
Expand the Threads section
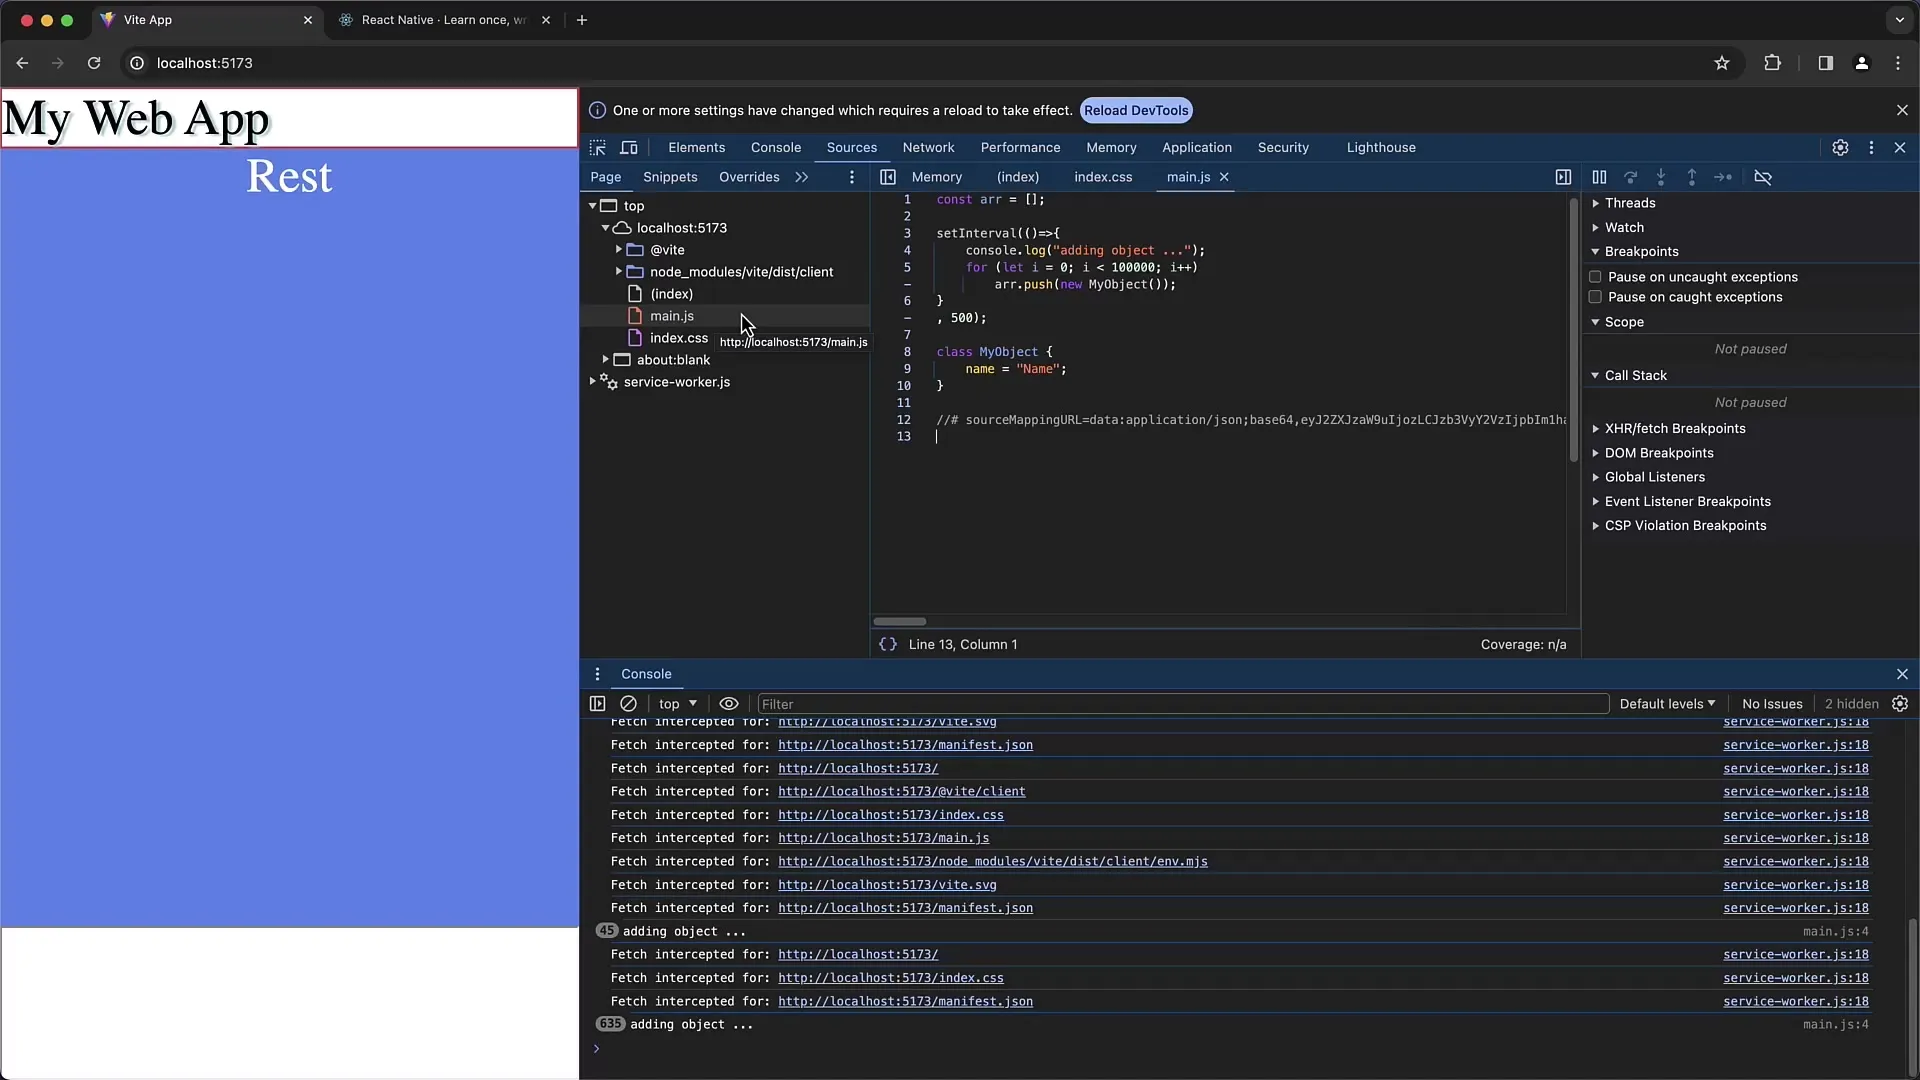click(1630, 203)
